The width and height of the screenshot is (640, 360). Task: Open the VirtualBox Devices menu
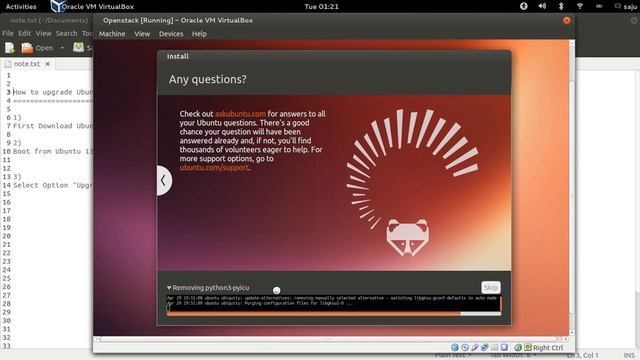(x=171, y=34)
